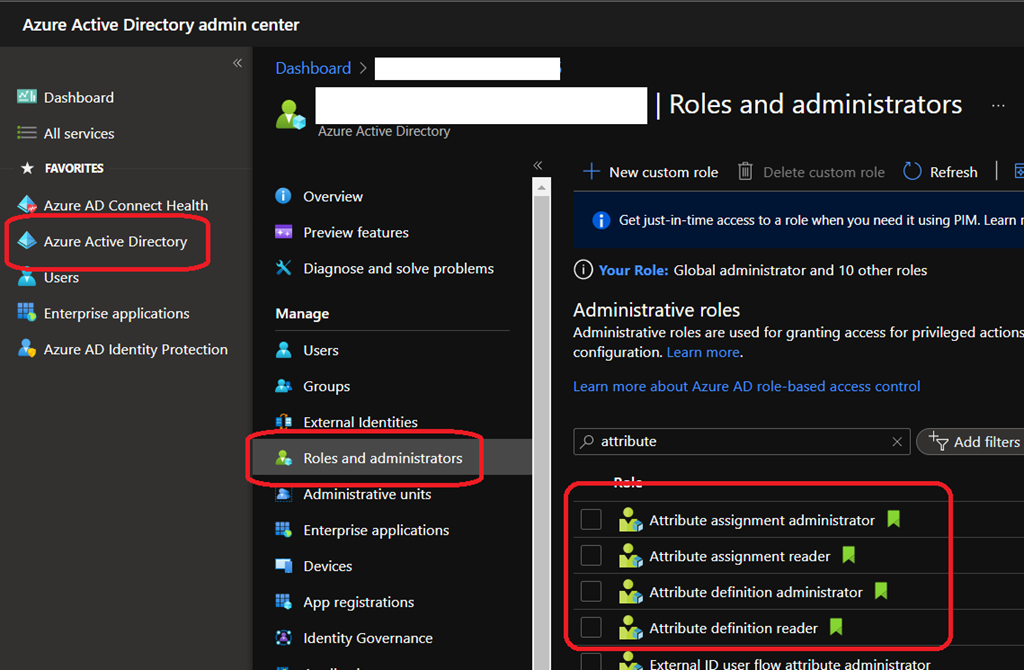
Task: Tick the Attribute definition administrator checkbox
Action: 591,592
